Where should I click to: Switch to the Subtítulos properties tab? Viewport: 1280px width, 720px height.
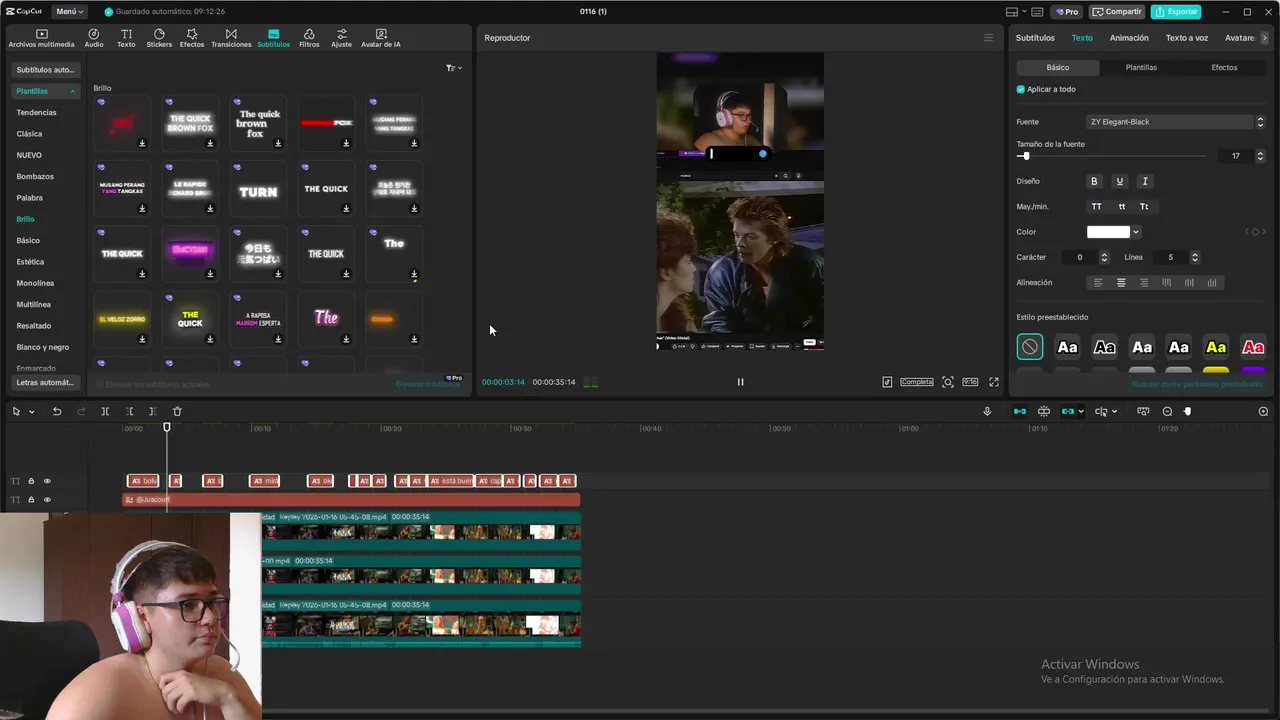pos(1035,38)
